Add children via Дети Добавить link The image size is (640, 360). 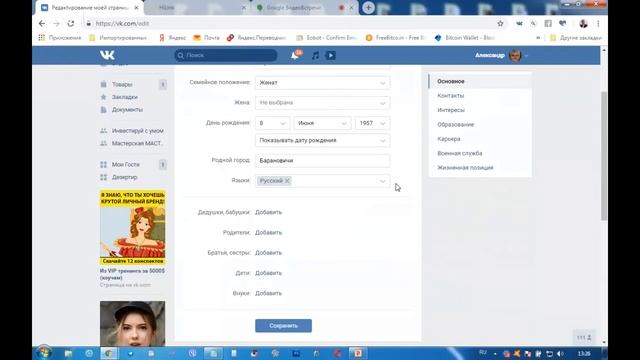268,273
